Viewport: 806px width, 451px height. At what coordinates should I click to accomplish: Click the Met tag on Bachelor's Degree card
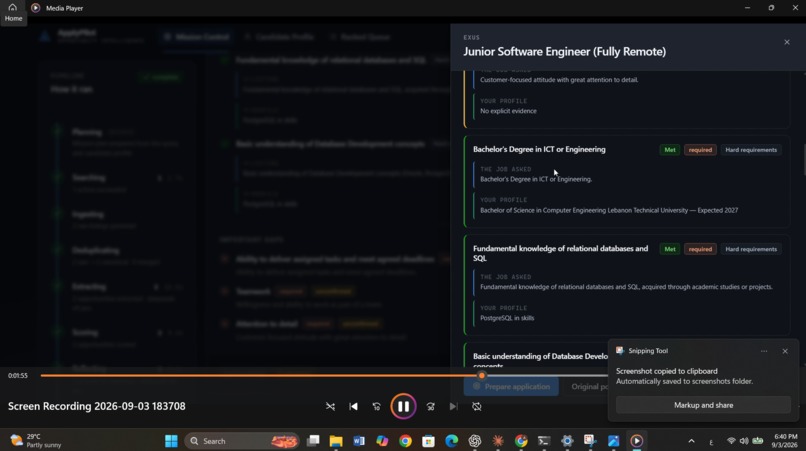[x=669, y=150]
